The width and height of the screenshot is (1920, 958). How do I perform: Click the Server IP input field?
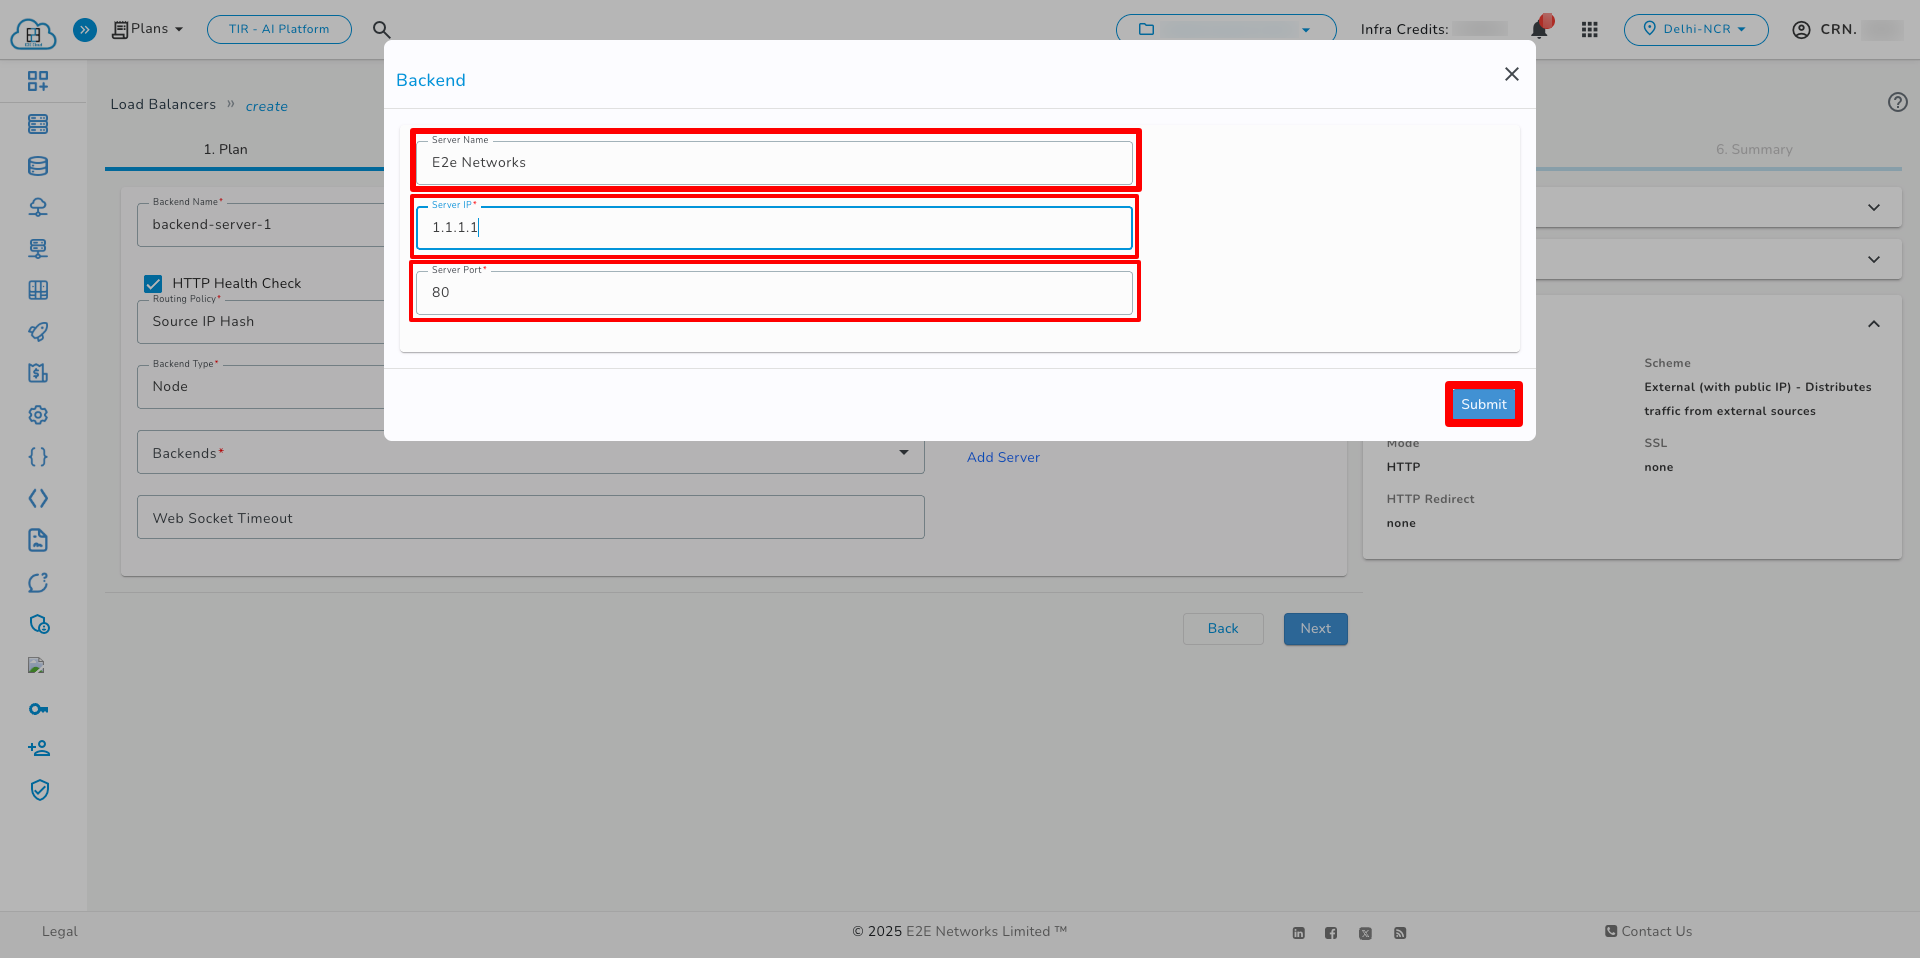tap(774, 227)
